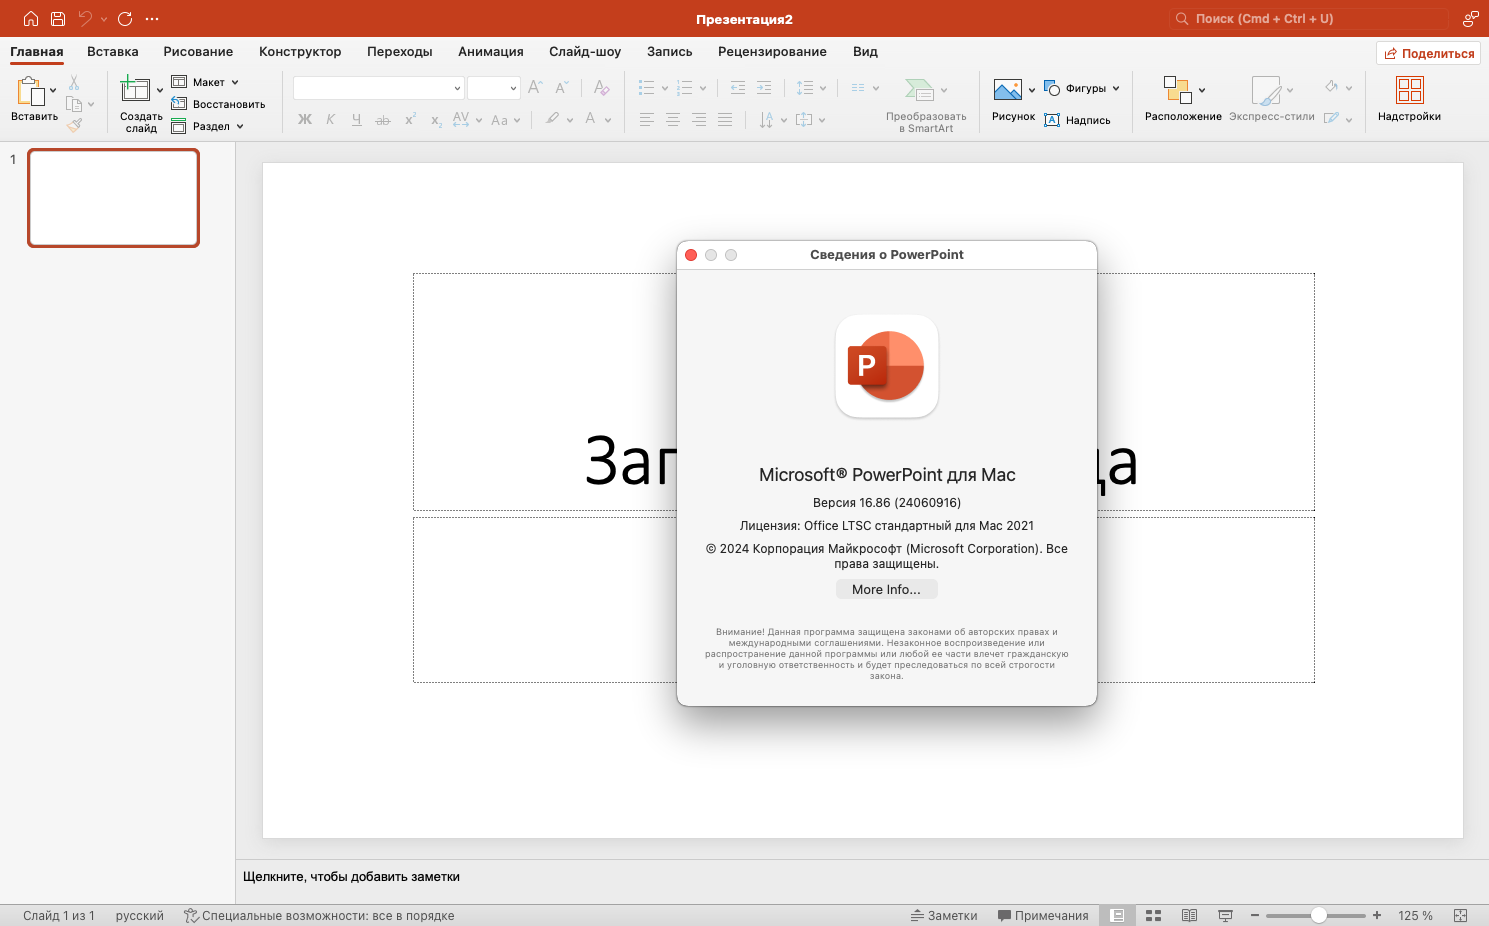
Task: Click the Save icon in title bar
Action: coord(58,19)
